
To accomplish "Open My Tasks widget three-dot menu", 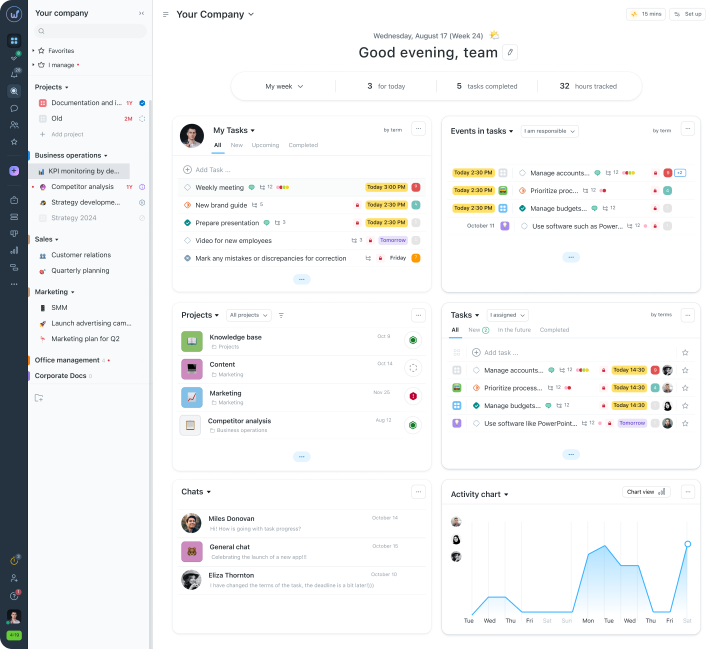I will (418, 129).
